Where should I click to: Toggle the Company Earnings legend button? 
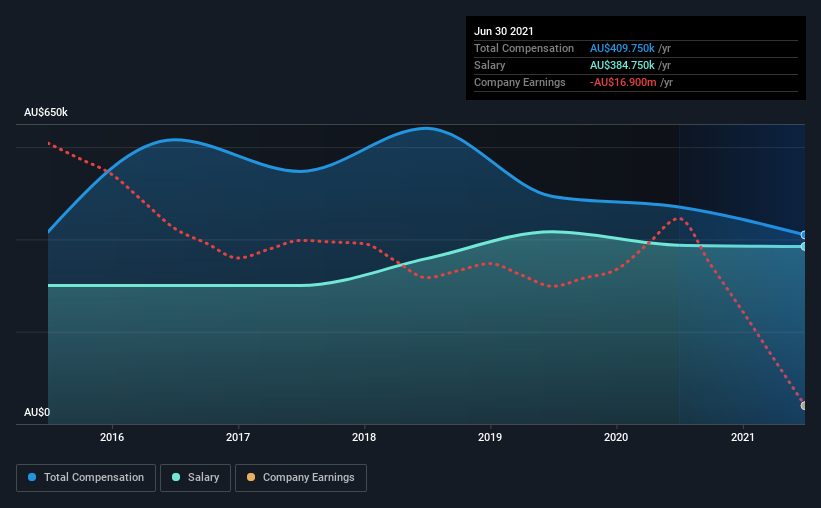tap(301, 478)
